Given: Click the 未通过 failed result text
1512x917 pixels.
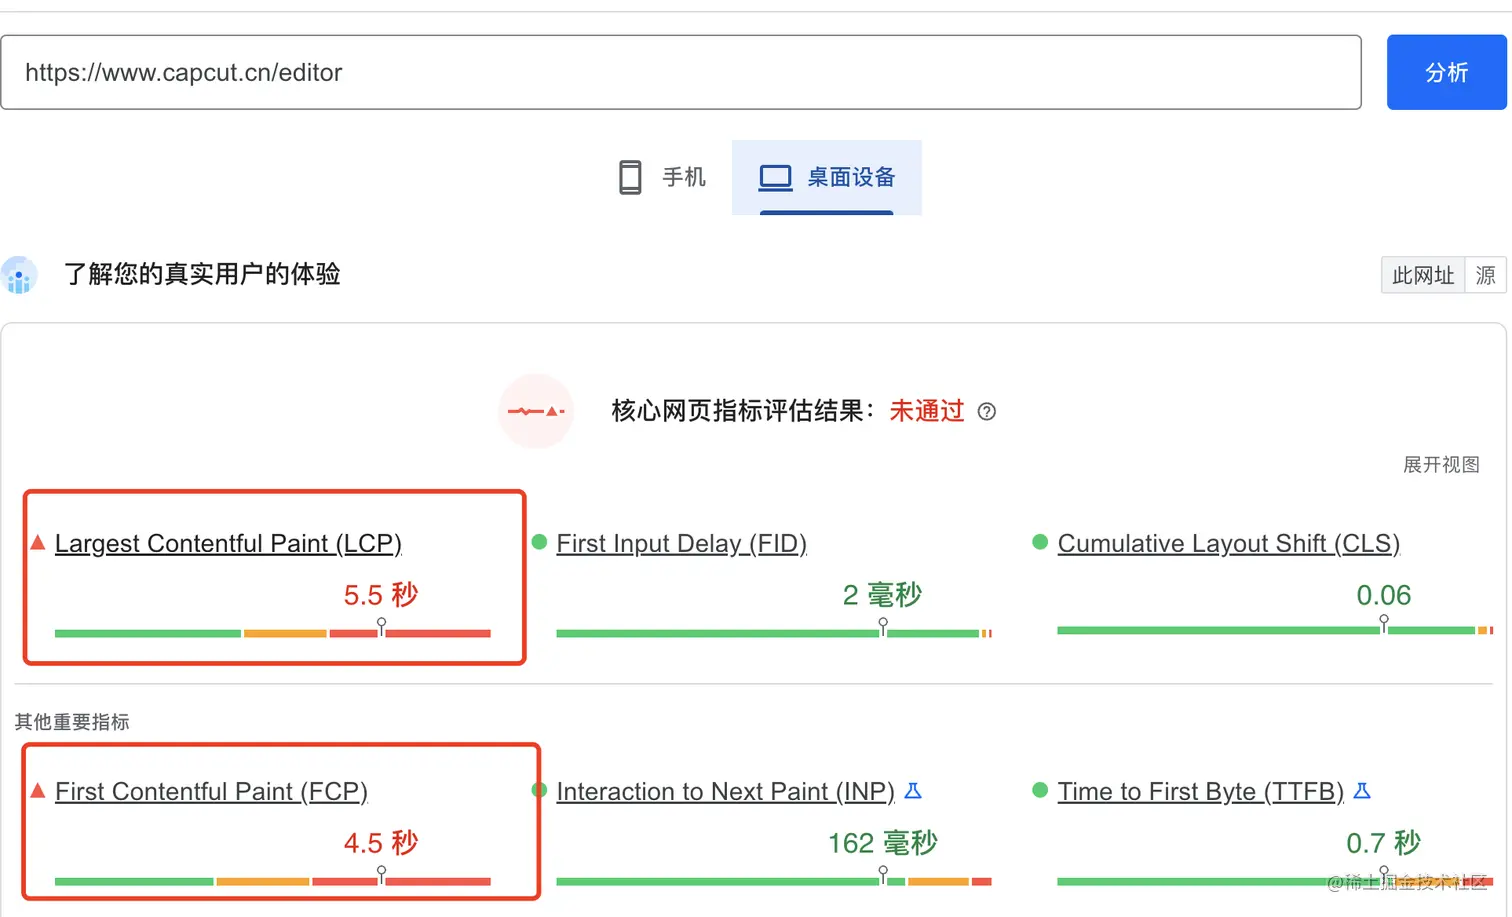Looking at the screenshot, I should point(927,411).
